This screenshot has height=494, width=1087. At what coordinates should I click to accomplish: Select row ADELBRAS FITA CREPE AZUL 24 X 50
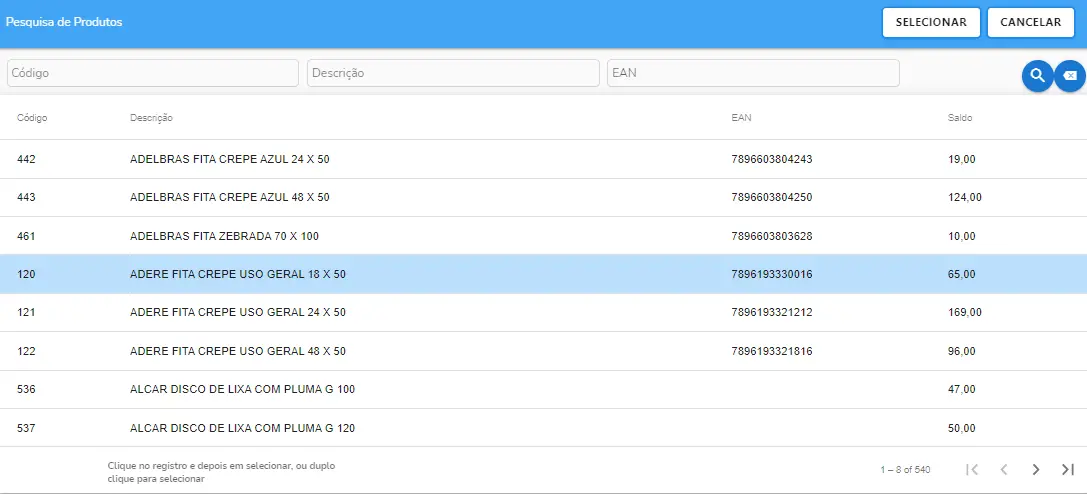click(544, 159)
